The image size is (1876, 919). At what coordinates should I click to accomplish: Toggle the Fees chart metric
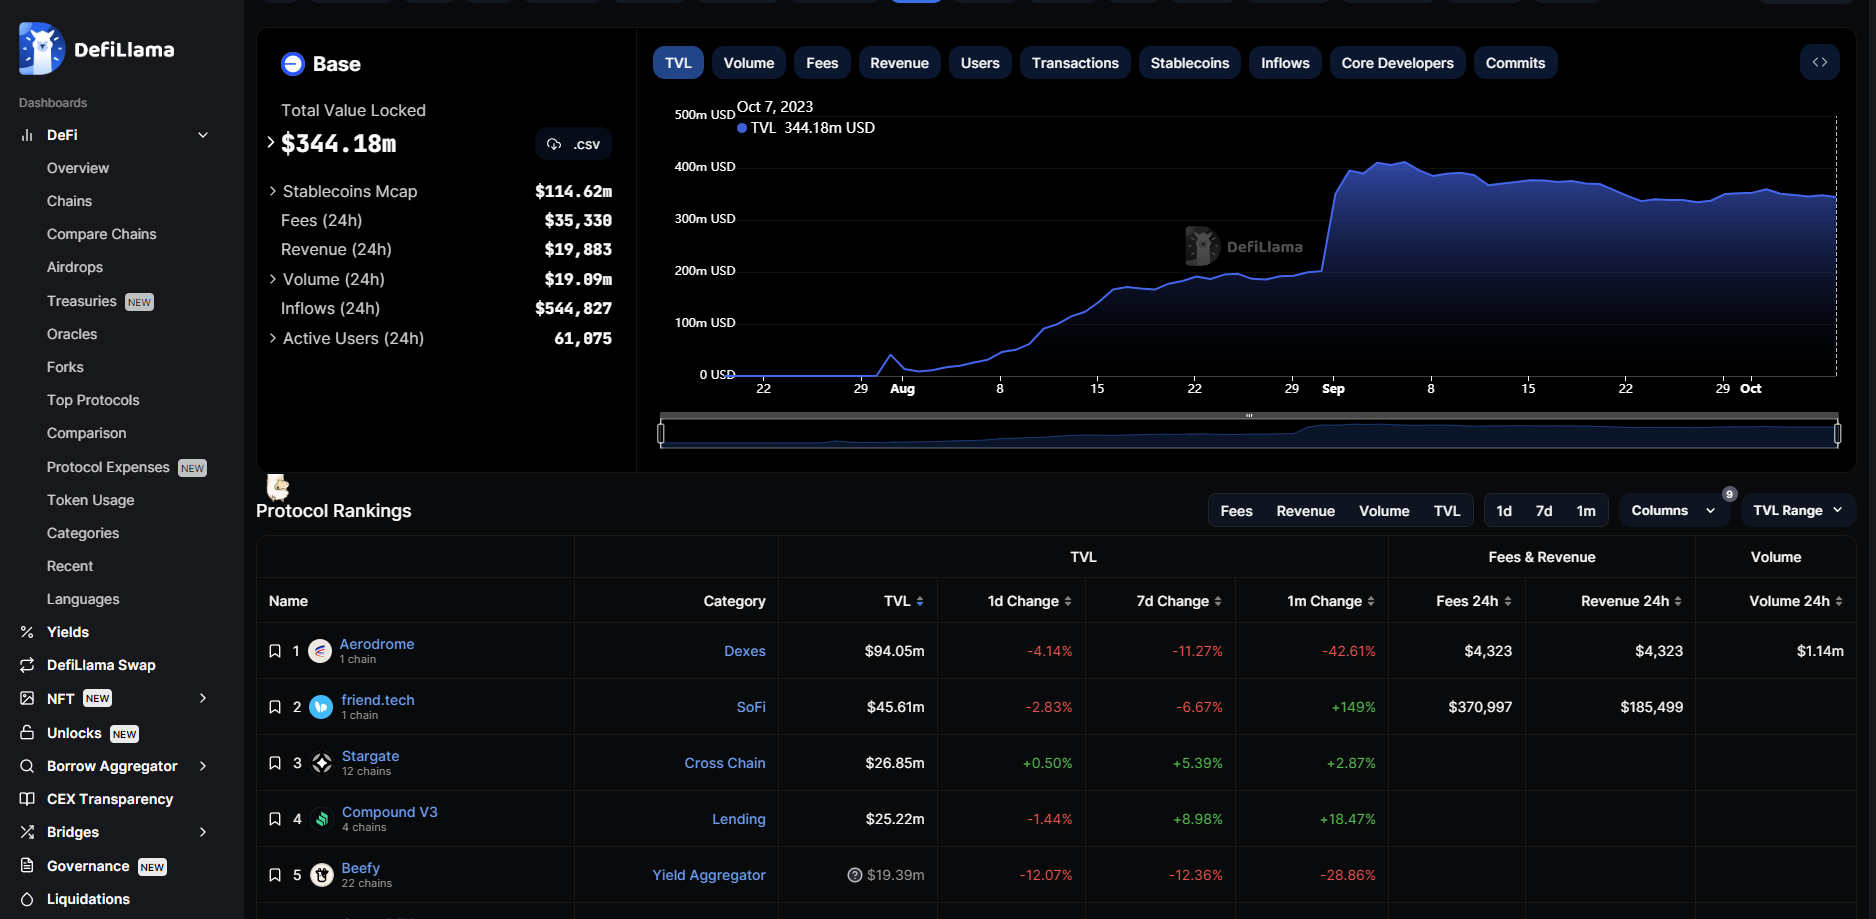click(x=822, y=62)
